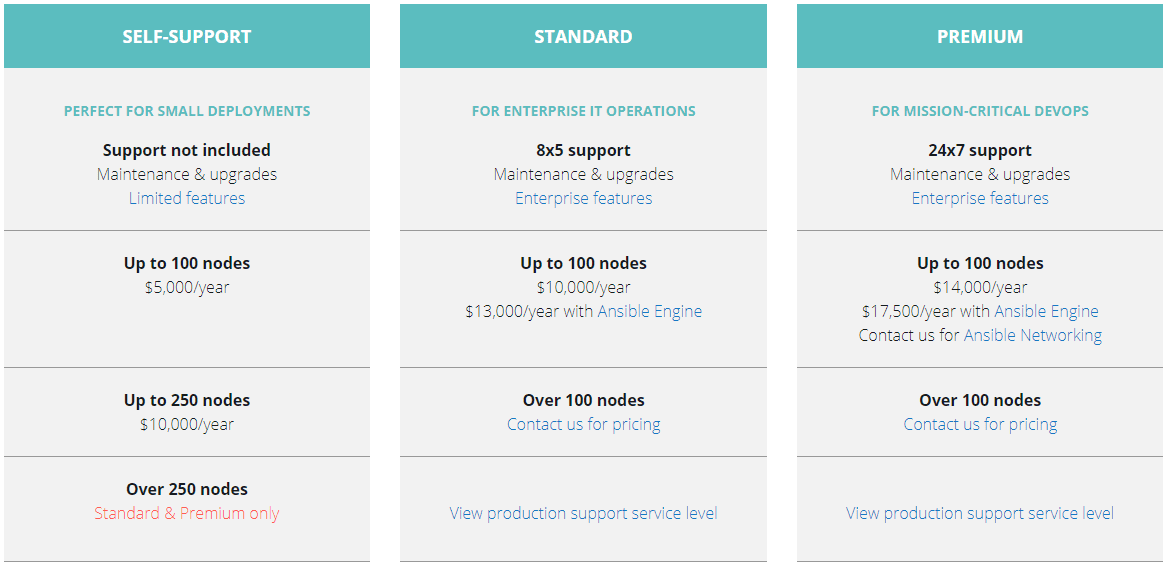
Task: Open the Ansible Networking link
Action: (1033, 335)
